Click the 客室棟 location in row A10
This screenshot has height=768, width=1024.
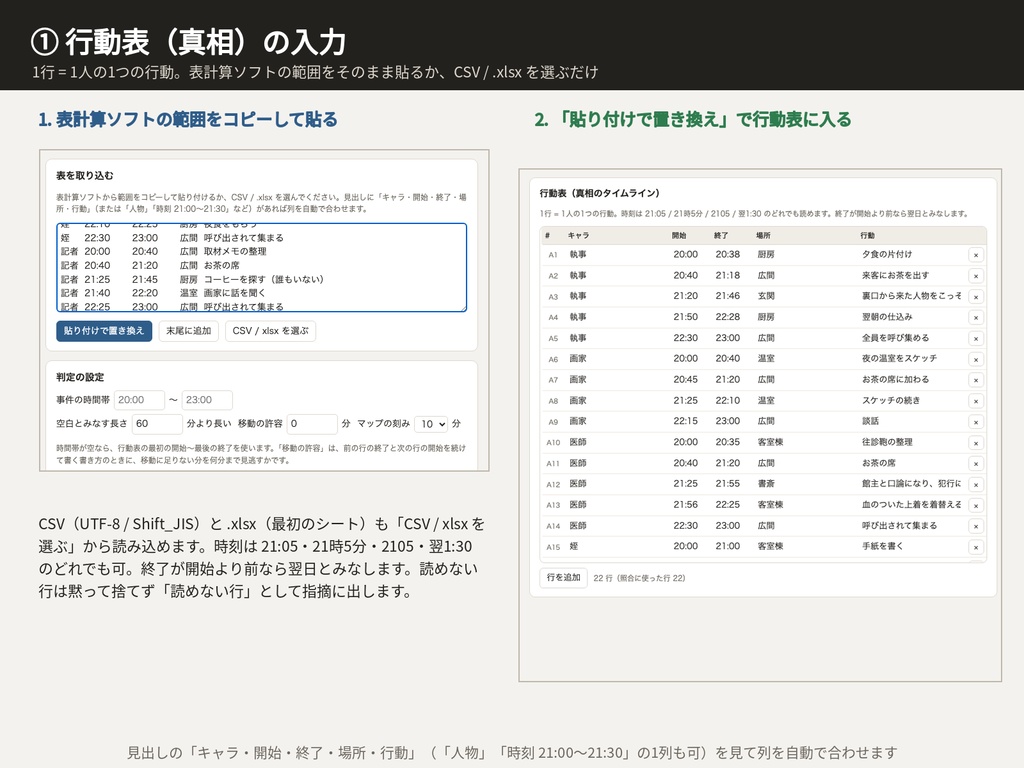tap(771, 442)
